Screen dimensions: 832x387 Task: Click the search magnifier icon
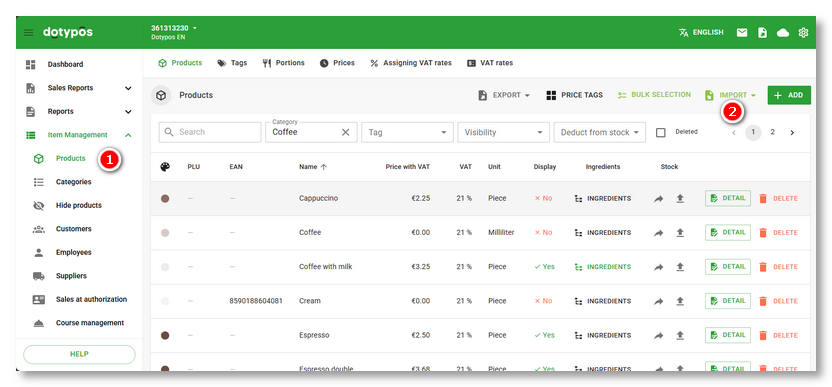169,132
